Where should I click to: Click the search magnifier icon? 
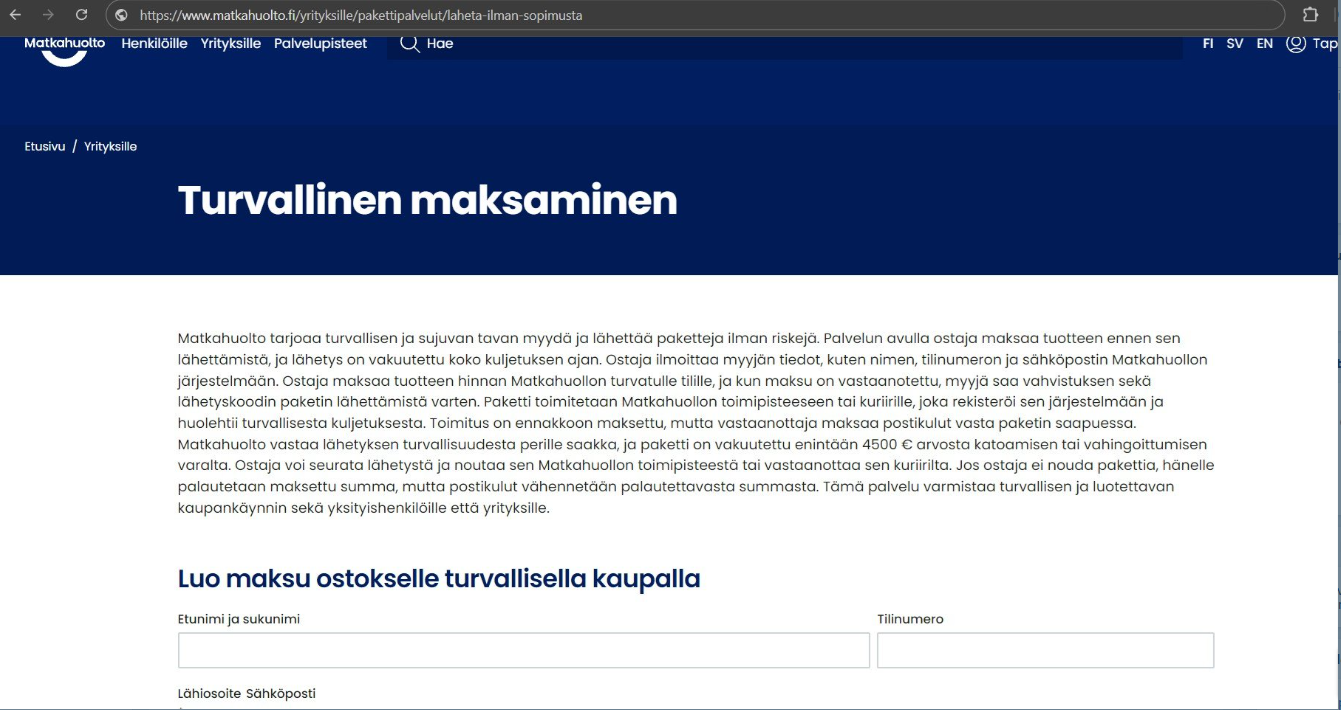(x=409, y=43)
